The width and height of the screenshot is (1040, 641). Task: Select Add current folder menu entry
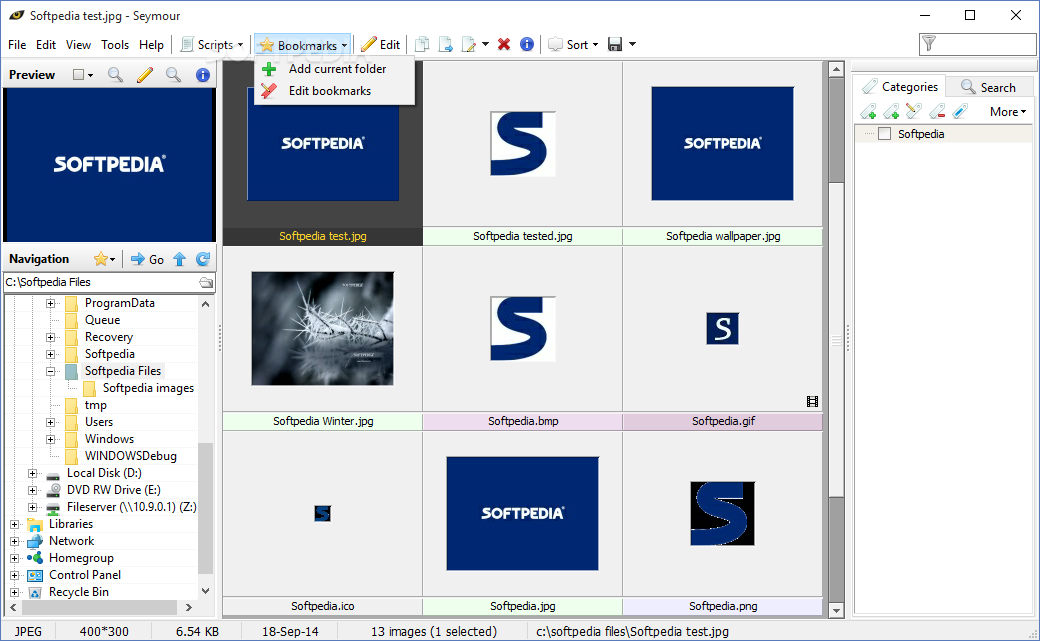[334, 69]
